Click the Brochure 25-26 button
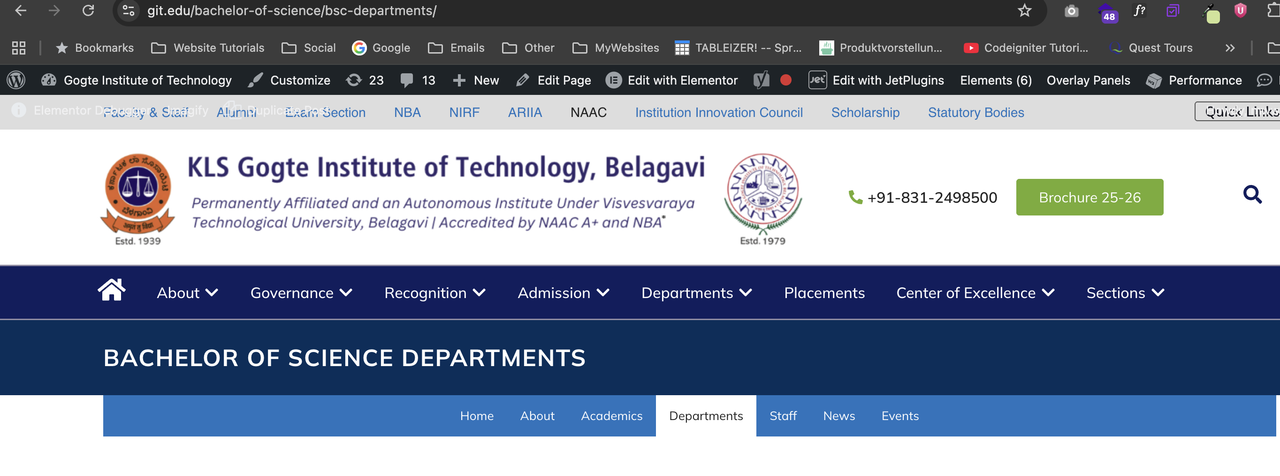1280x476 pixels. pyautogui.click(x=1090, y=197)
